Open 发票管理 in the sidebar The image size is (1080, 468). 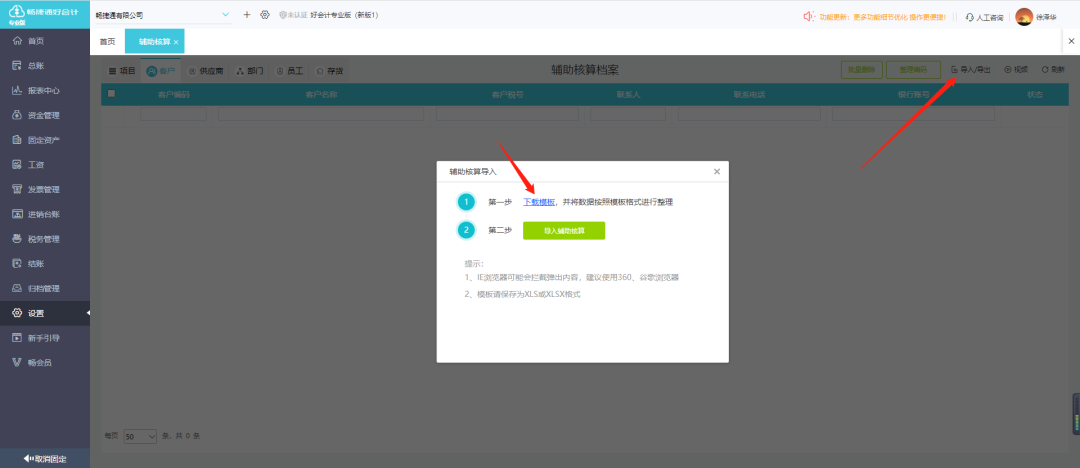pos(45,190)
